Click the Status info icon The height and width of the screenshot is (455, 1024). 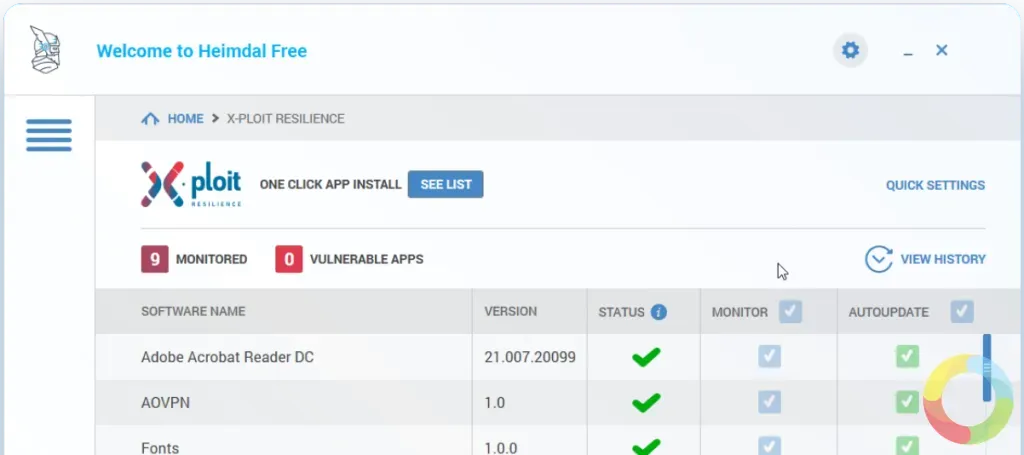658,312
